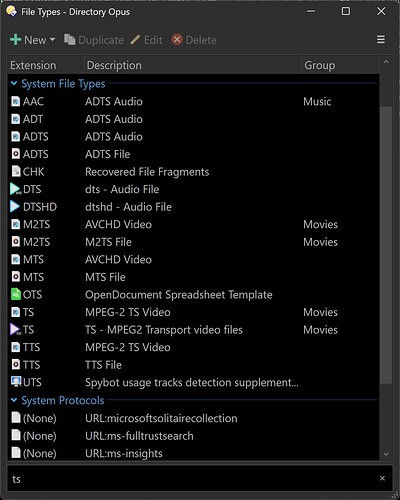
Task: Select 'Recovered File Fragments' description
Action: pos(147,172)
